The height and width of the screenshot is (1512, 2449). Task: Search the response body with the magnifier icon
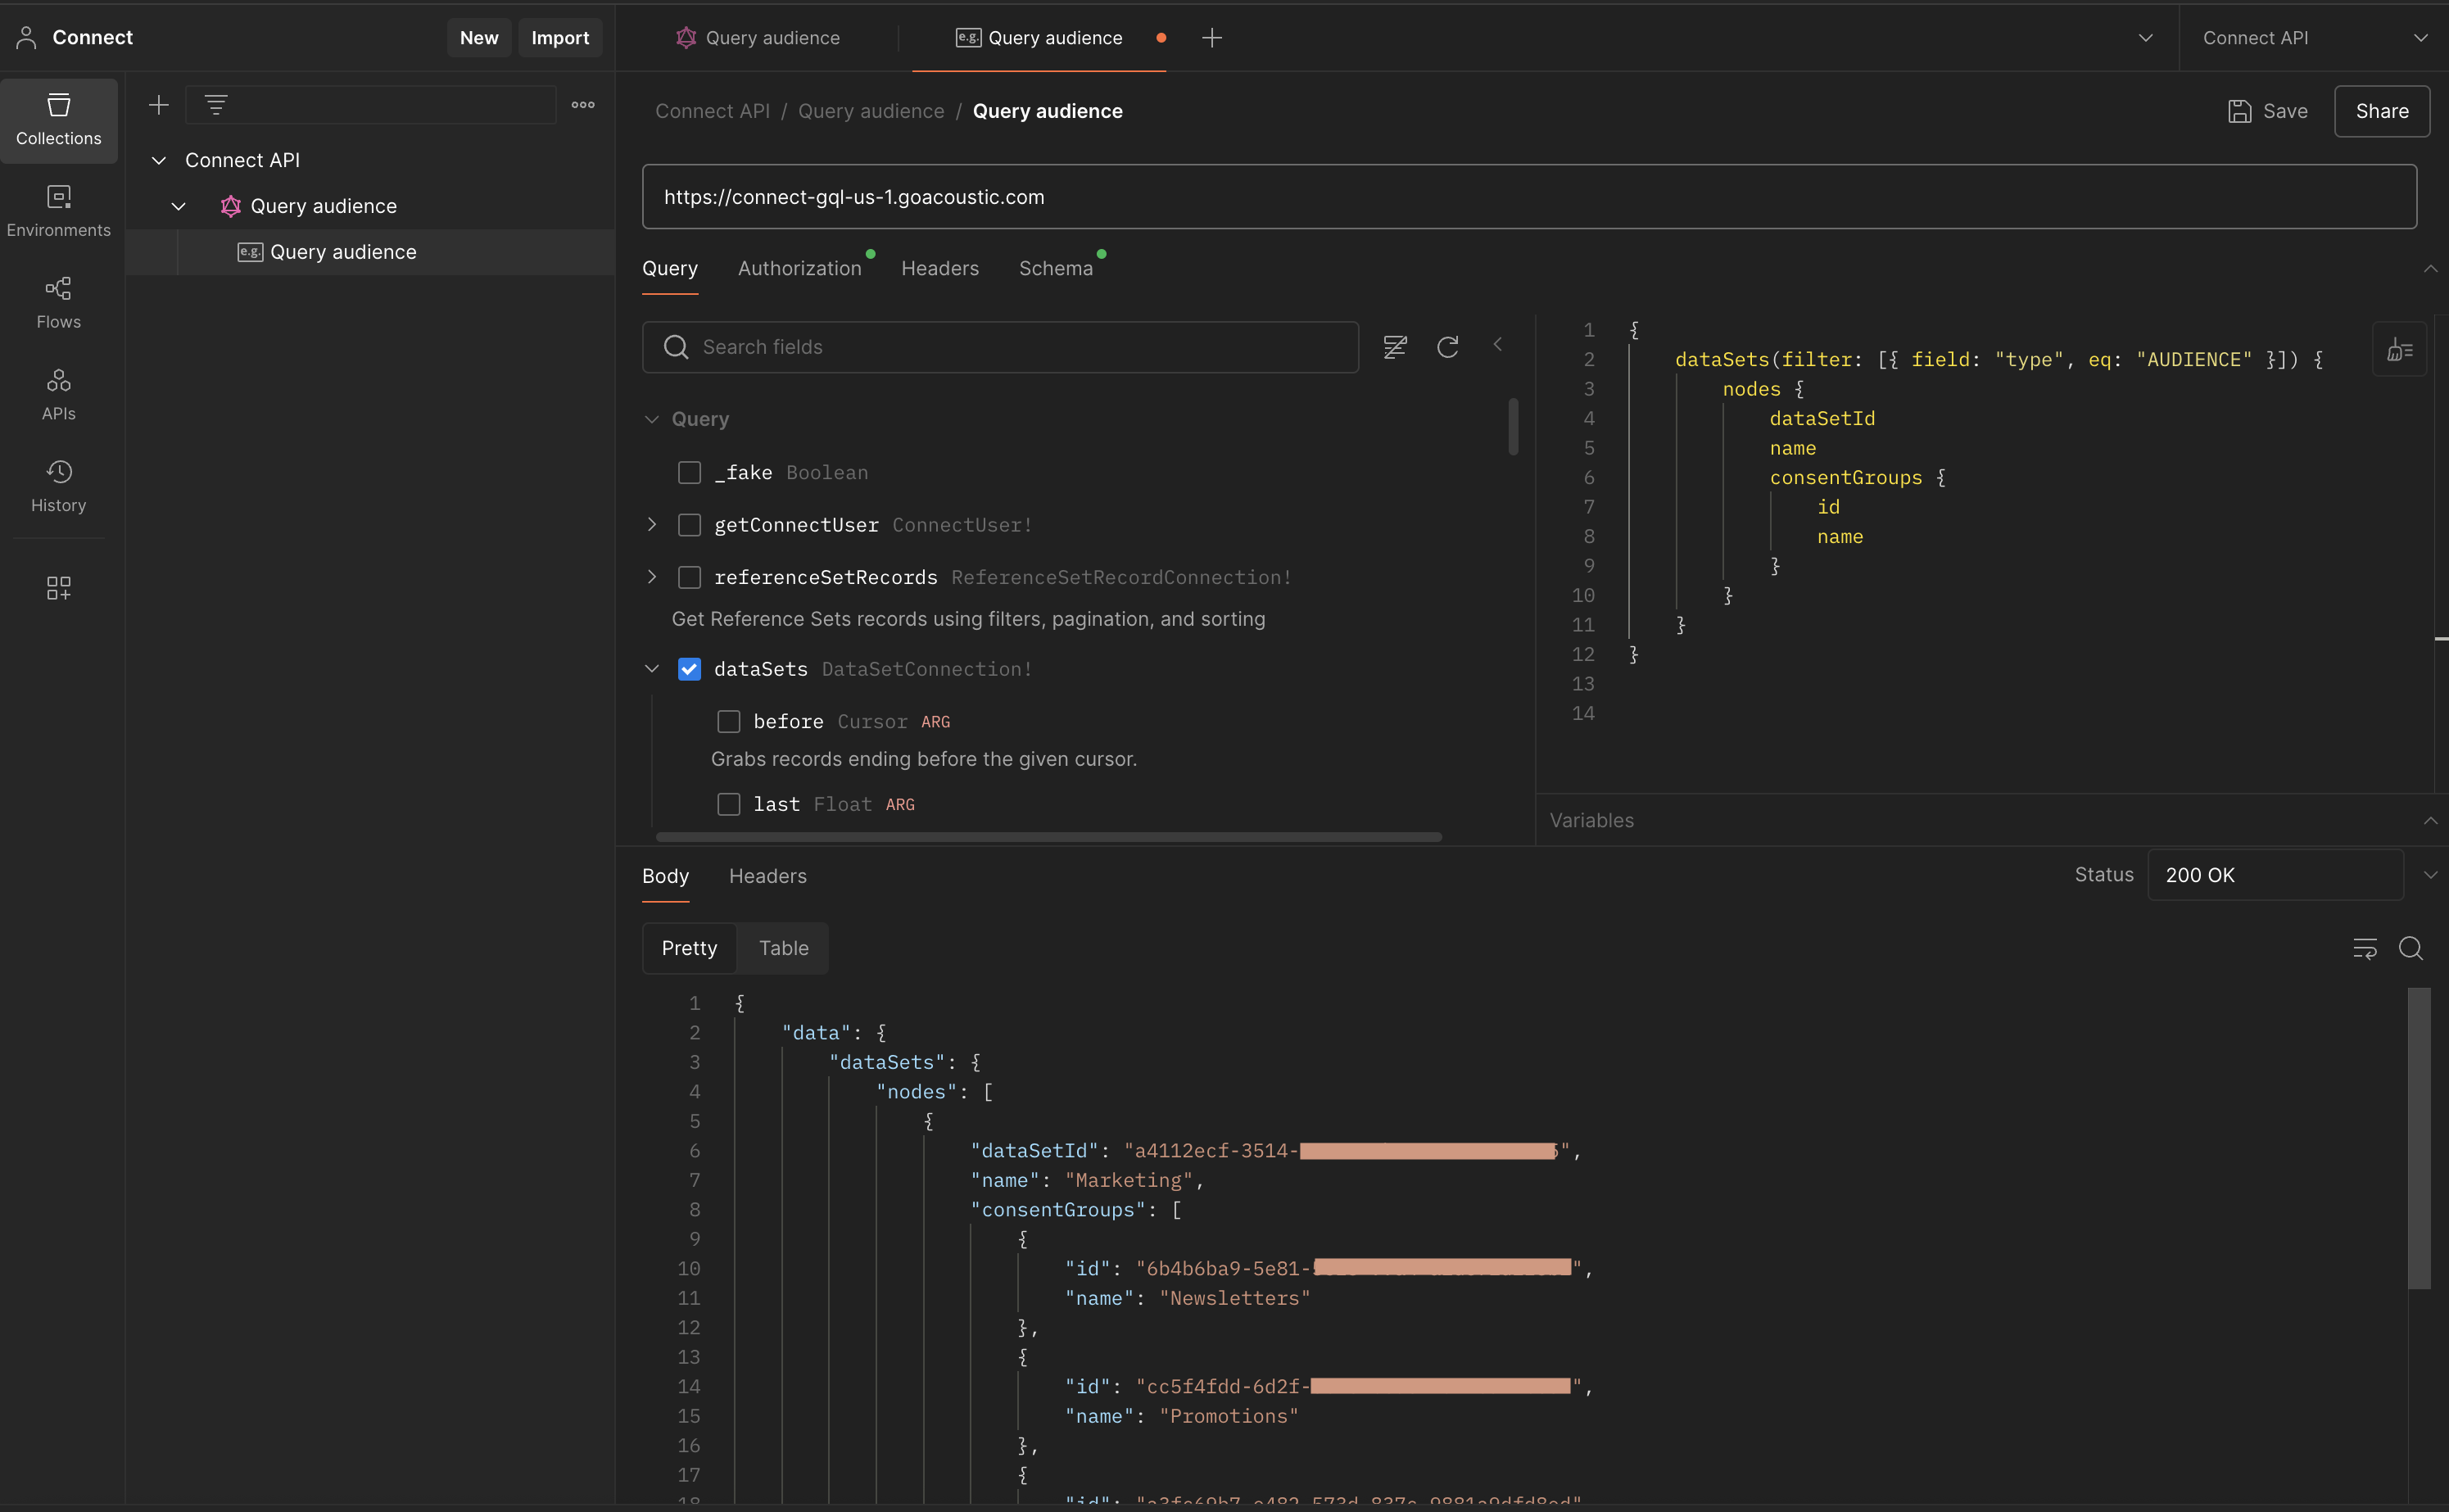pyautogui.click(x=2411, y=948)
